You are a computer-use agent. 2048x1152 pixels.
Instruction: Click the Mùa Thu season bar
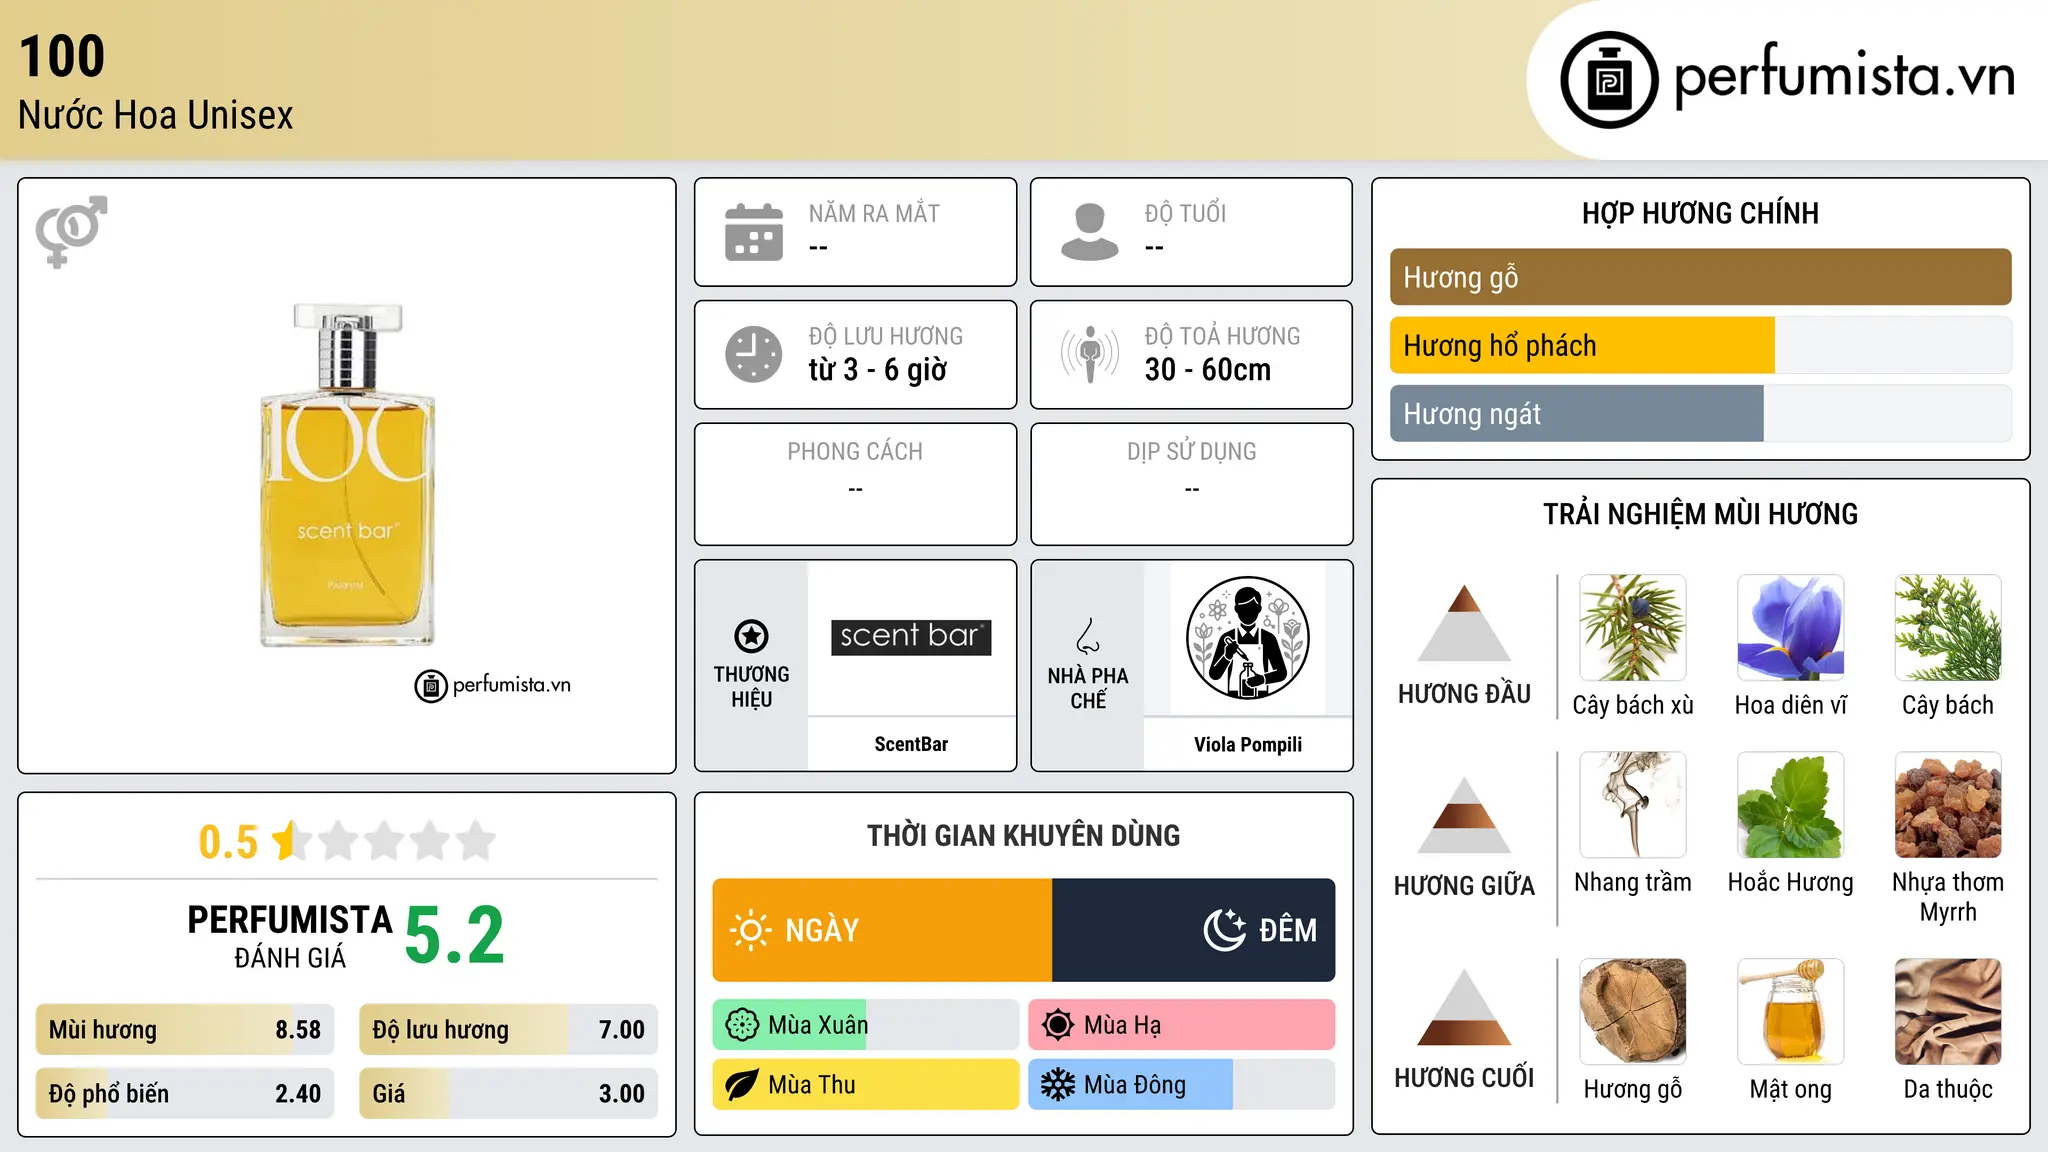coord(866,1085)
